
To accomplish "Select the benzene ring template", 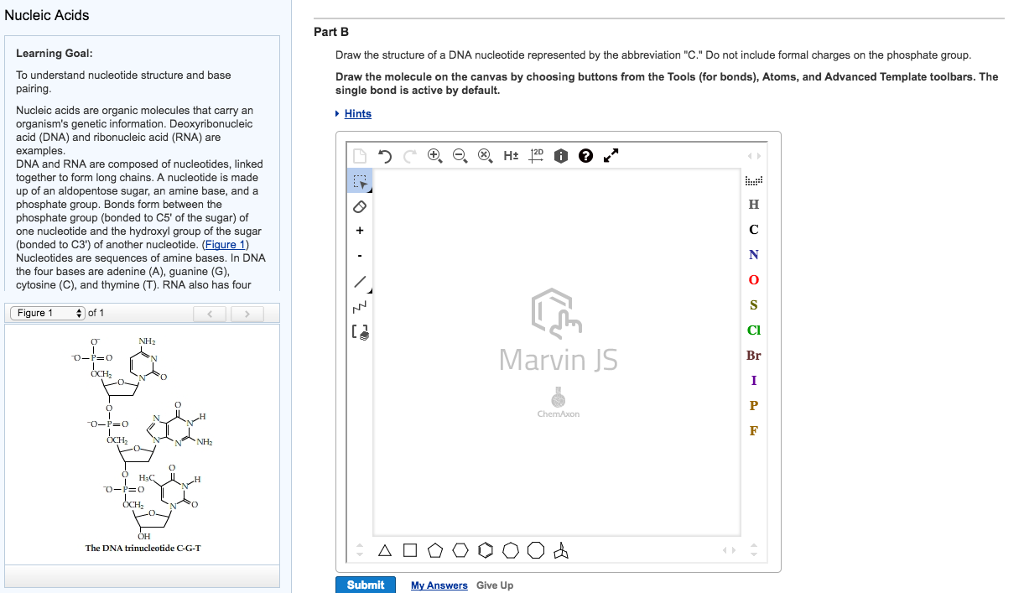I will (x=485, y=551).
